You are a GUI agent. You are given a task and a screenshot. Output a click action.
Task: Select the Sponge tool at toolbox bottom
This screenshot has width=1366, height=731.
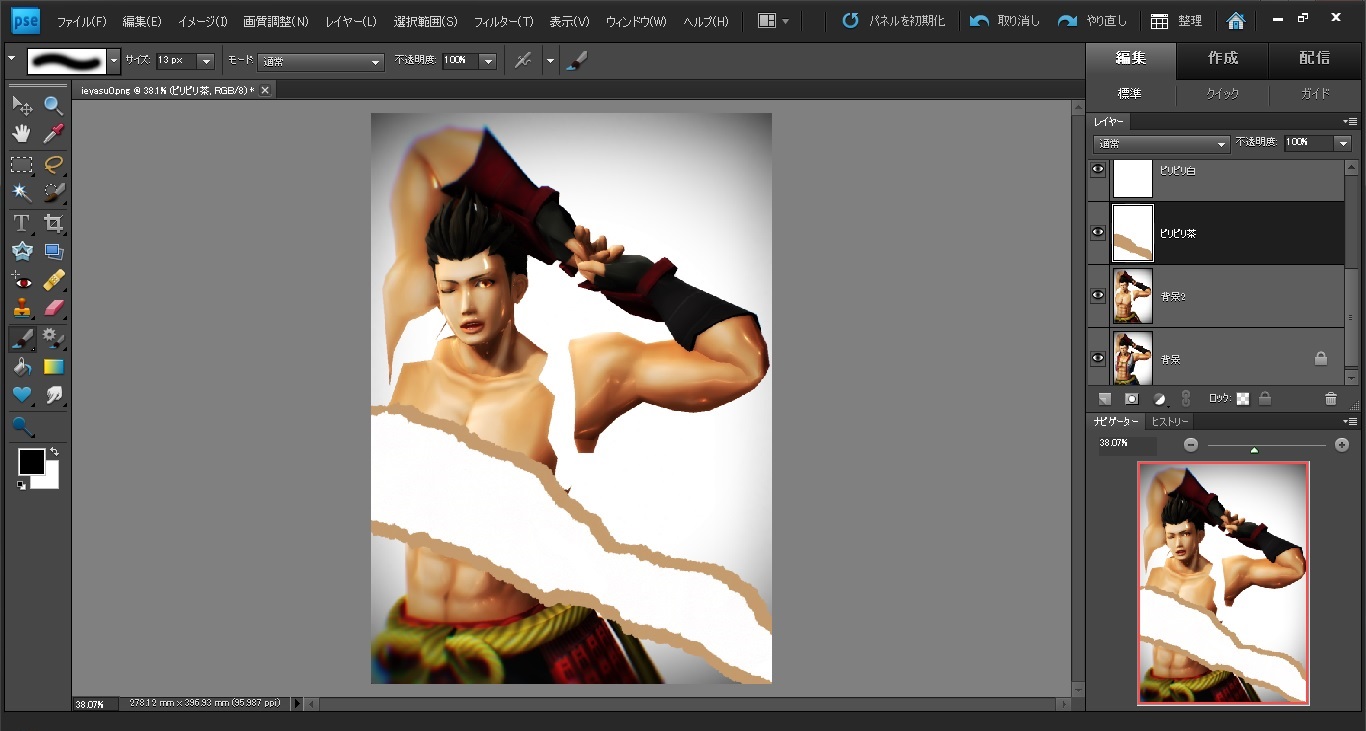click(21, 427)
